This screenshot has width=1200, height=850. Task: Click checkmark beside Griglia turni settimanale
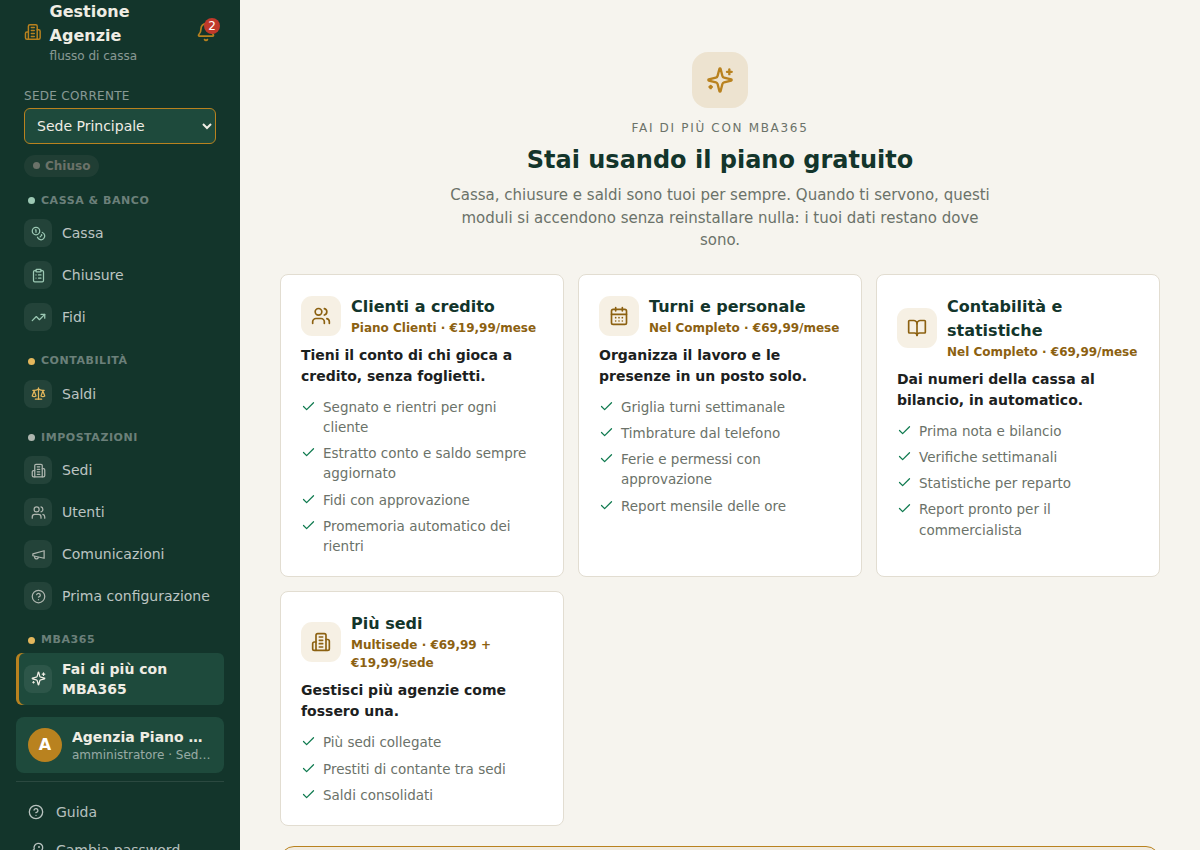[x=606, y=406]
